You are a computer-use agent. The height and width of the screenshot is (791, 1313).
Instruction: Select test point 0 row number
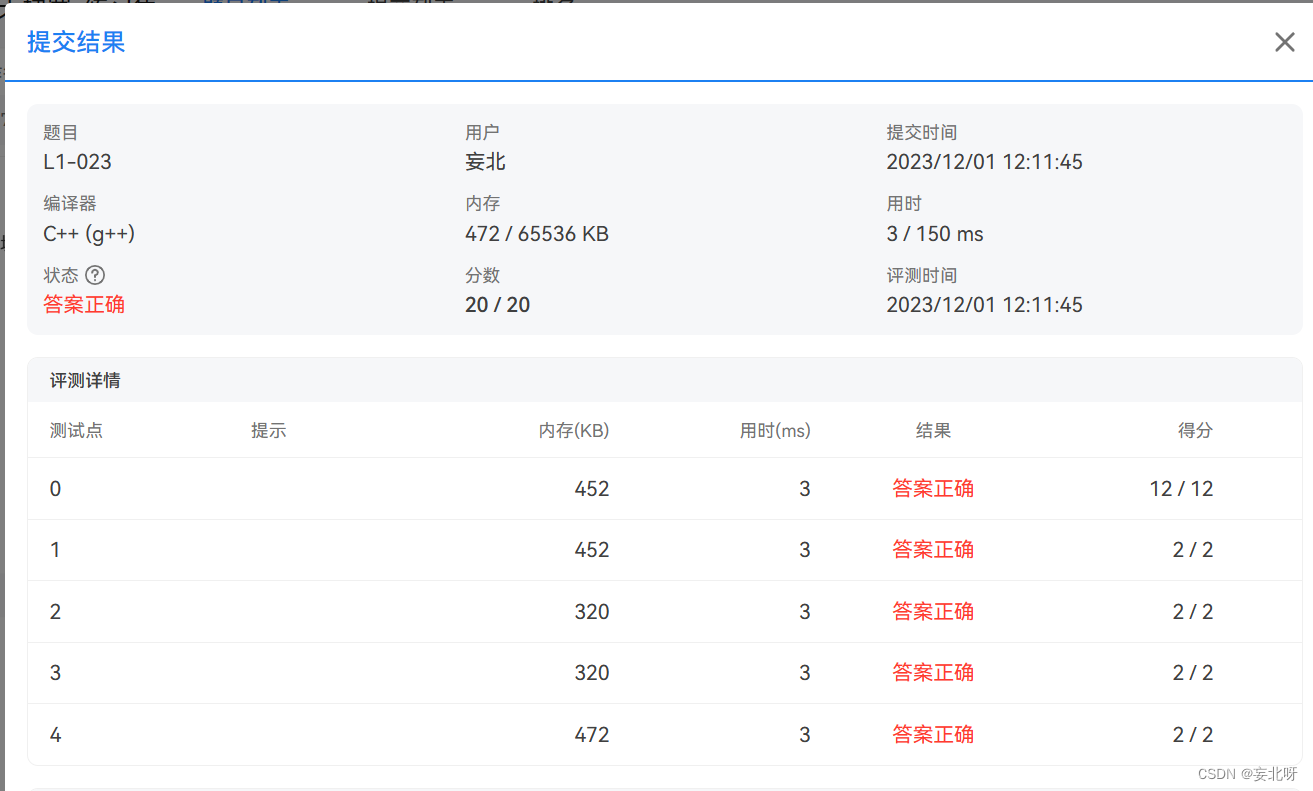(55, 489)
